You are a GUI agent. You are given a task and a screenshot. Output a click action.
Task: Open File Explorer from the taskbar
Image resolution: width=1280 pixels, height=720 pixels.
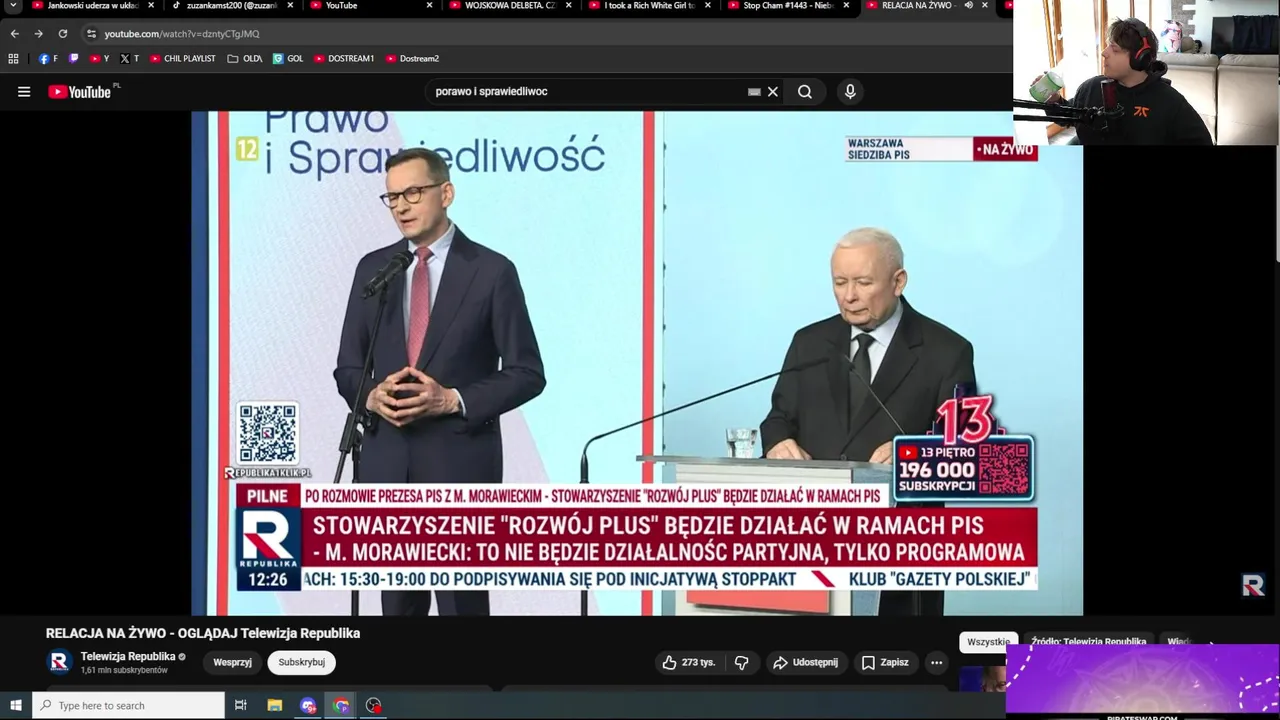point(275,705)
